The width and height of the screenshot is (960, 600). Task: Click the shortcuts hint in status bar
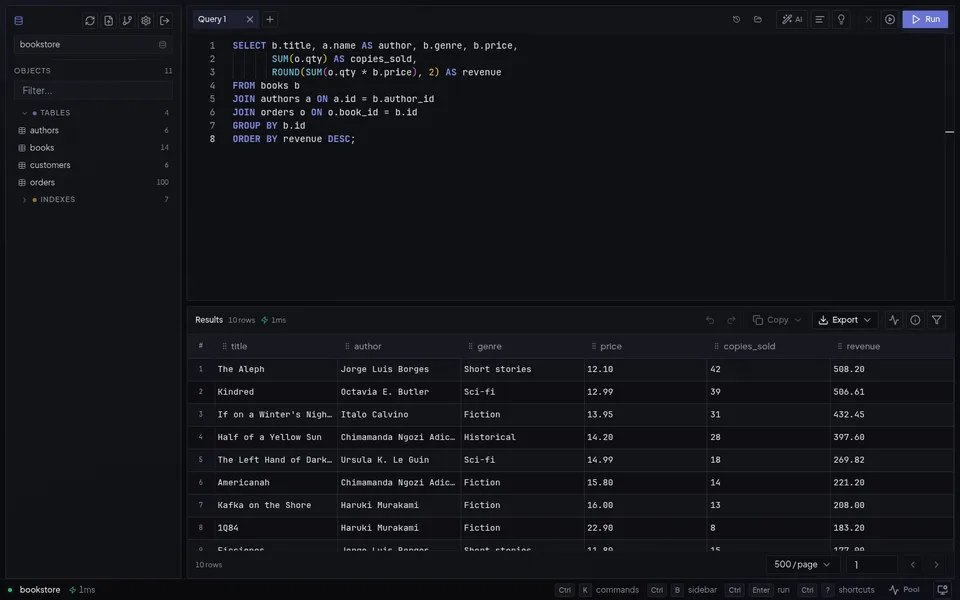click(836, 590)
